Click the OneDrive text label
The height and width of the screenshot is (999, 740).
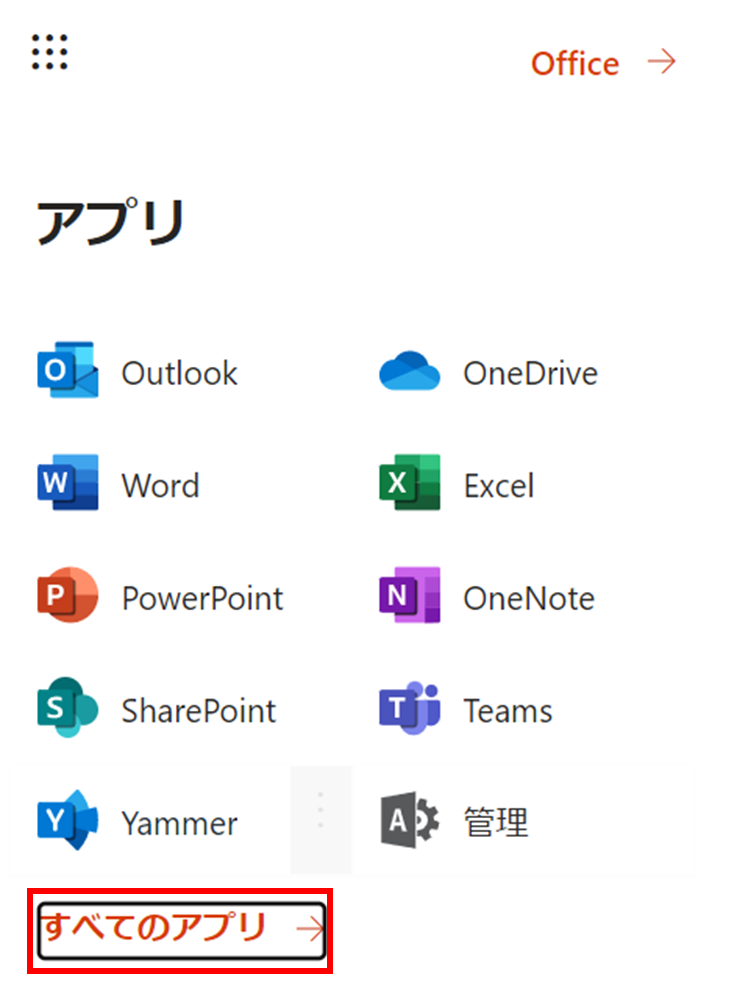coord(530,373)
